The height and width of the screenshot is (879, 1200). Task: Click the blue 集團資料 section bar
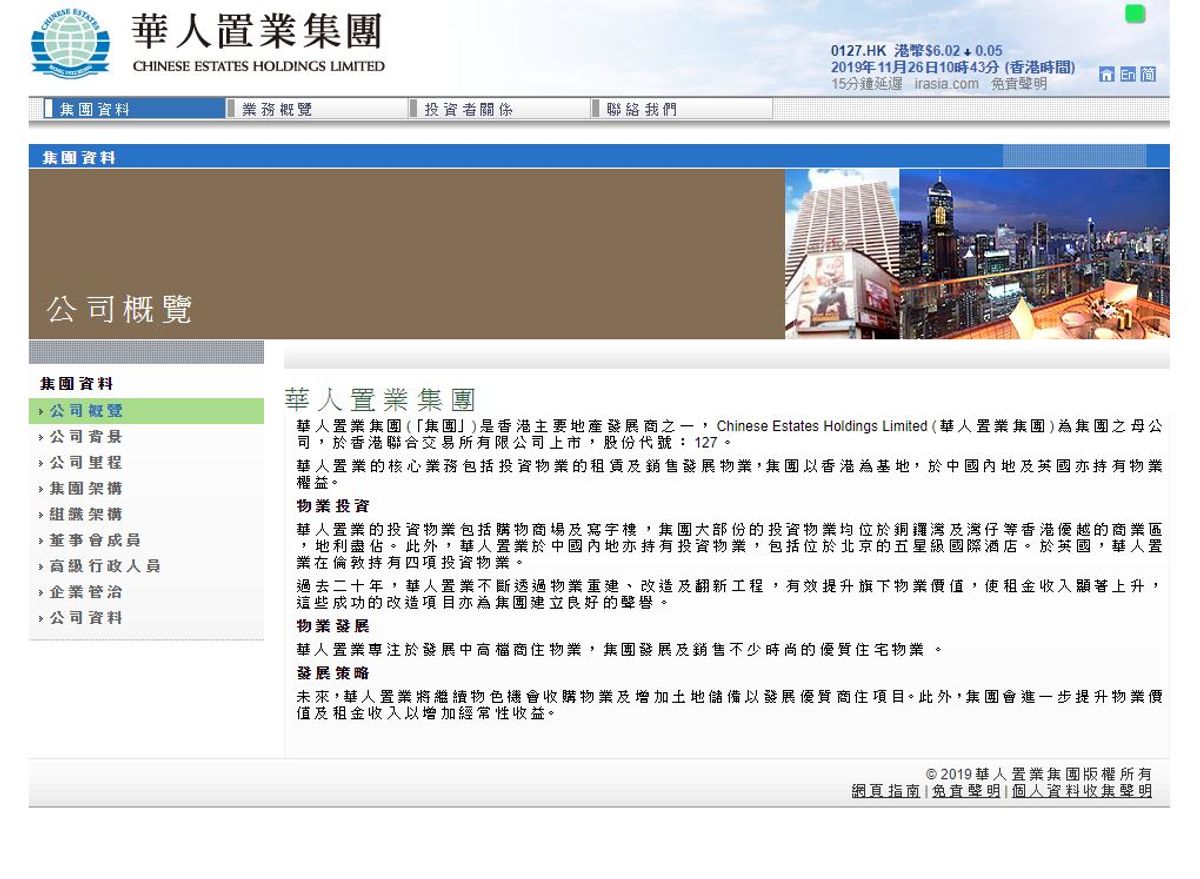click(599, 157)
